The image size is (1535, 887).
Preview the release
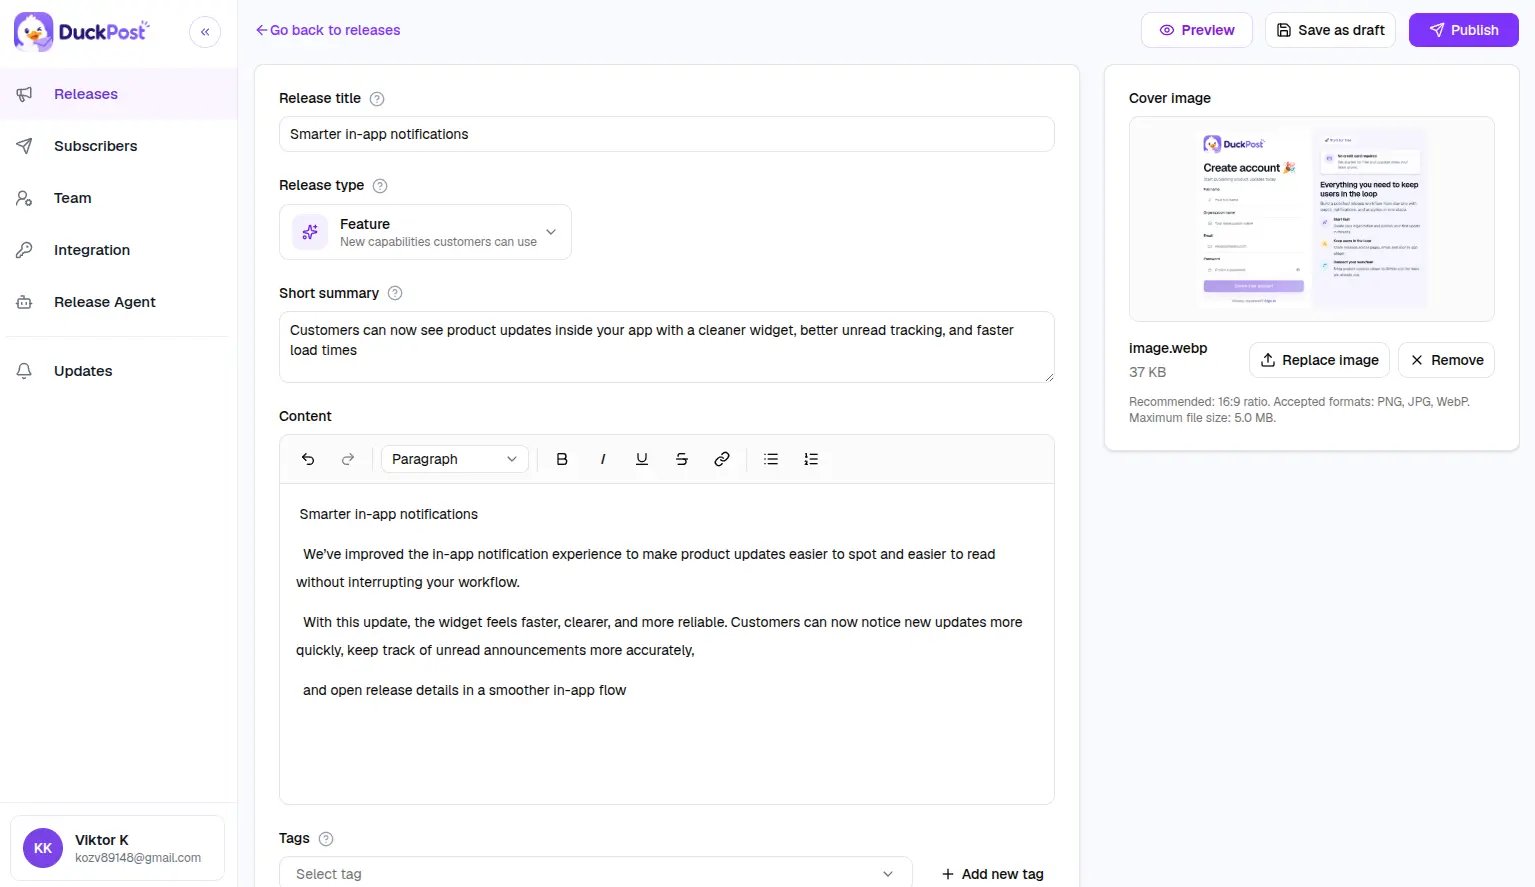pos(1196,30)
